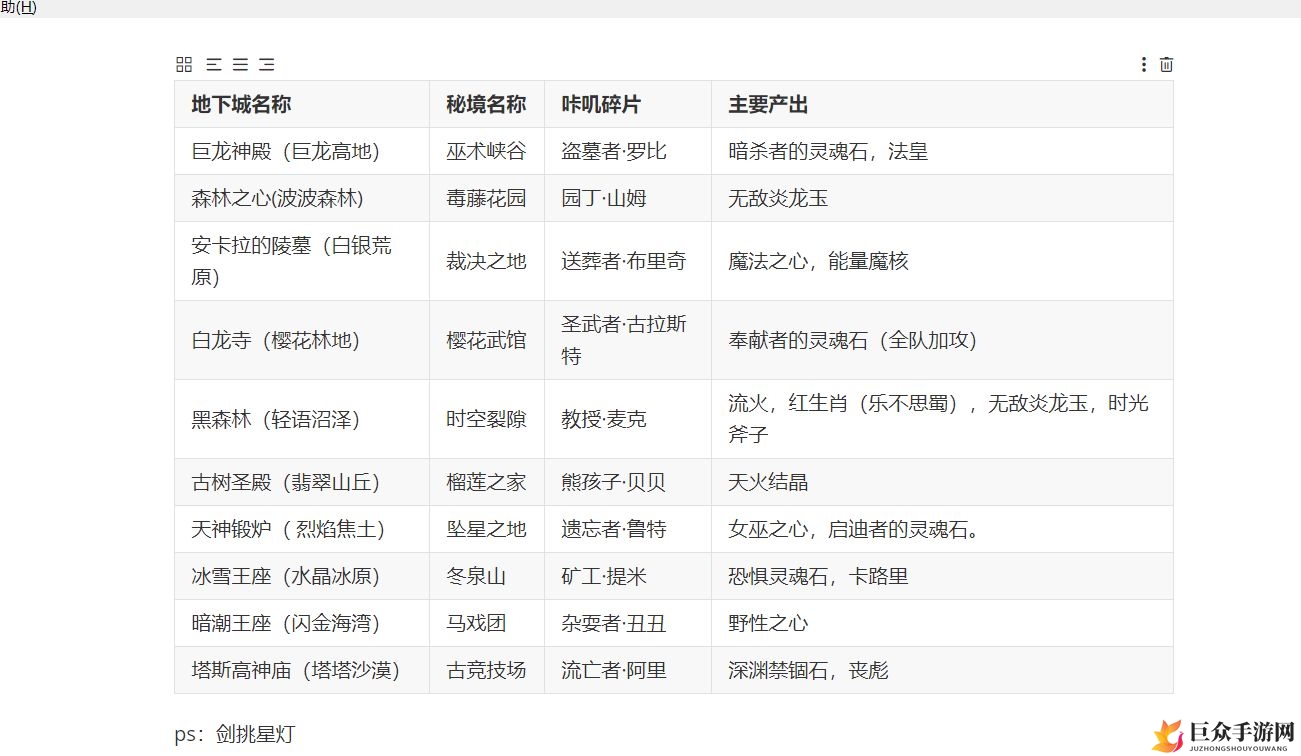The width and height of the screenshot is (1301, 756).
Task: Click the cell 杂耍者·丑丑
Action: (x=628, y=623)
